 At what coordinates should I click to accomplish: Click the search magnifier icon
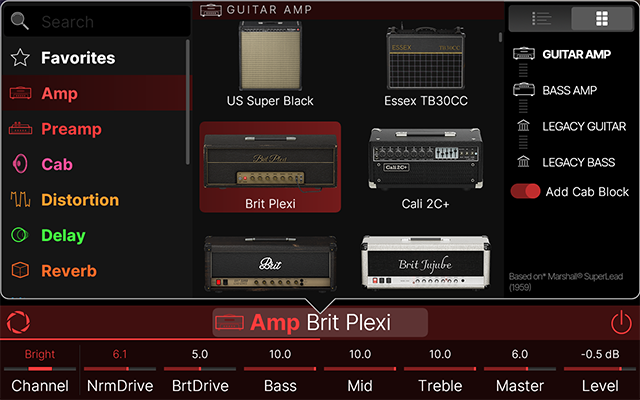[x=19, y=21]
